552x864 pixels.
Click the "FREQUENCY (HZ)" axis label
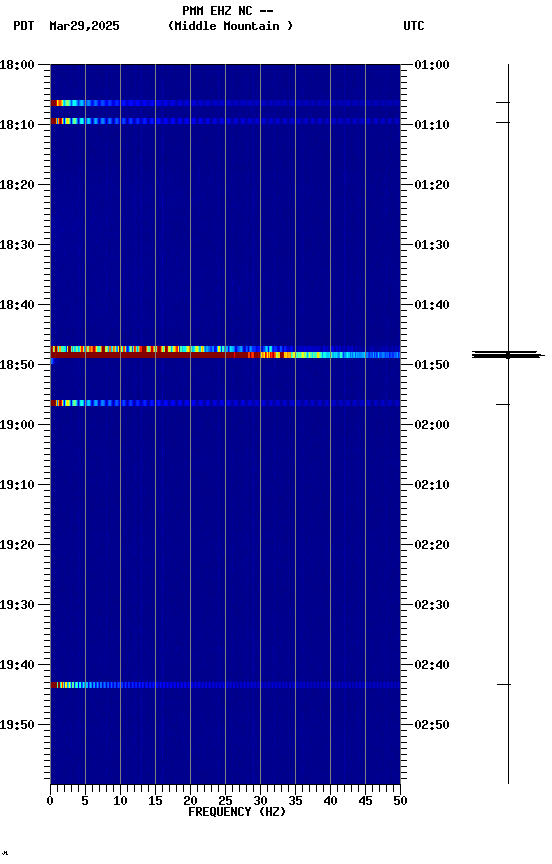click(237, 812)
